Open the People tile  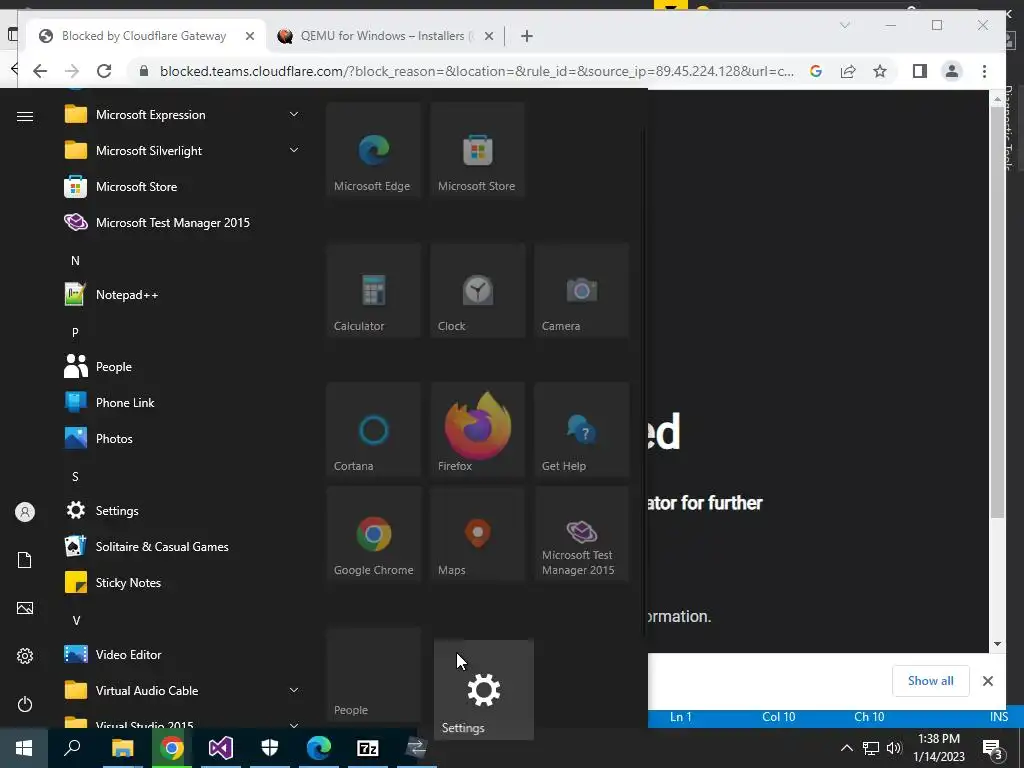coord(374,674)
